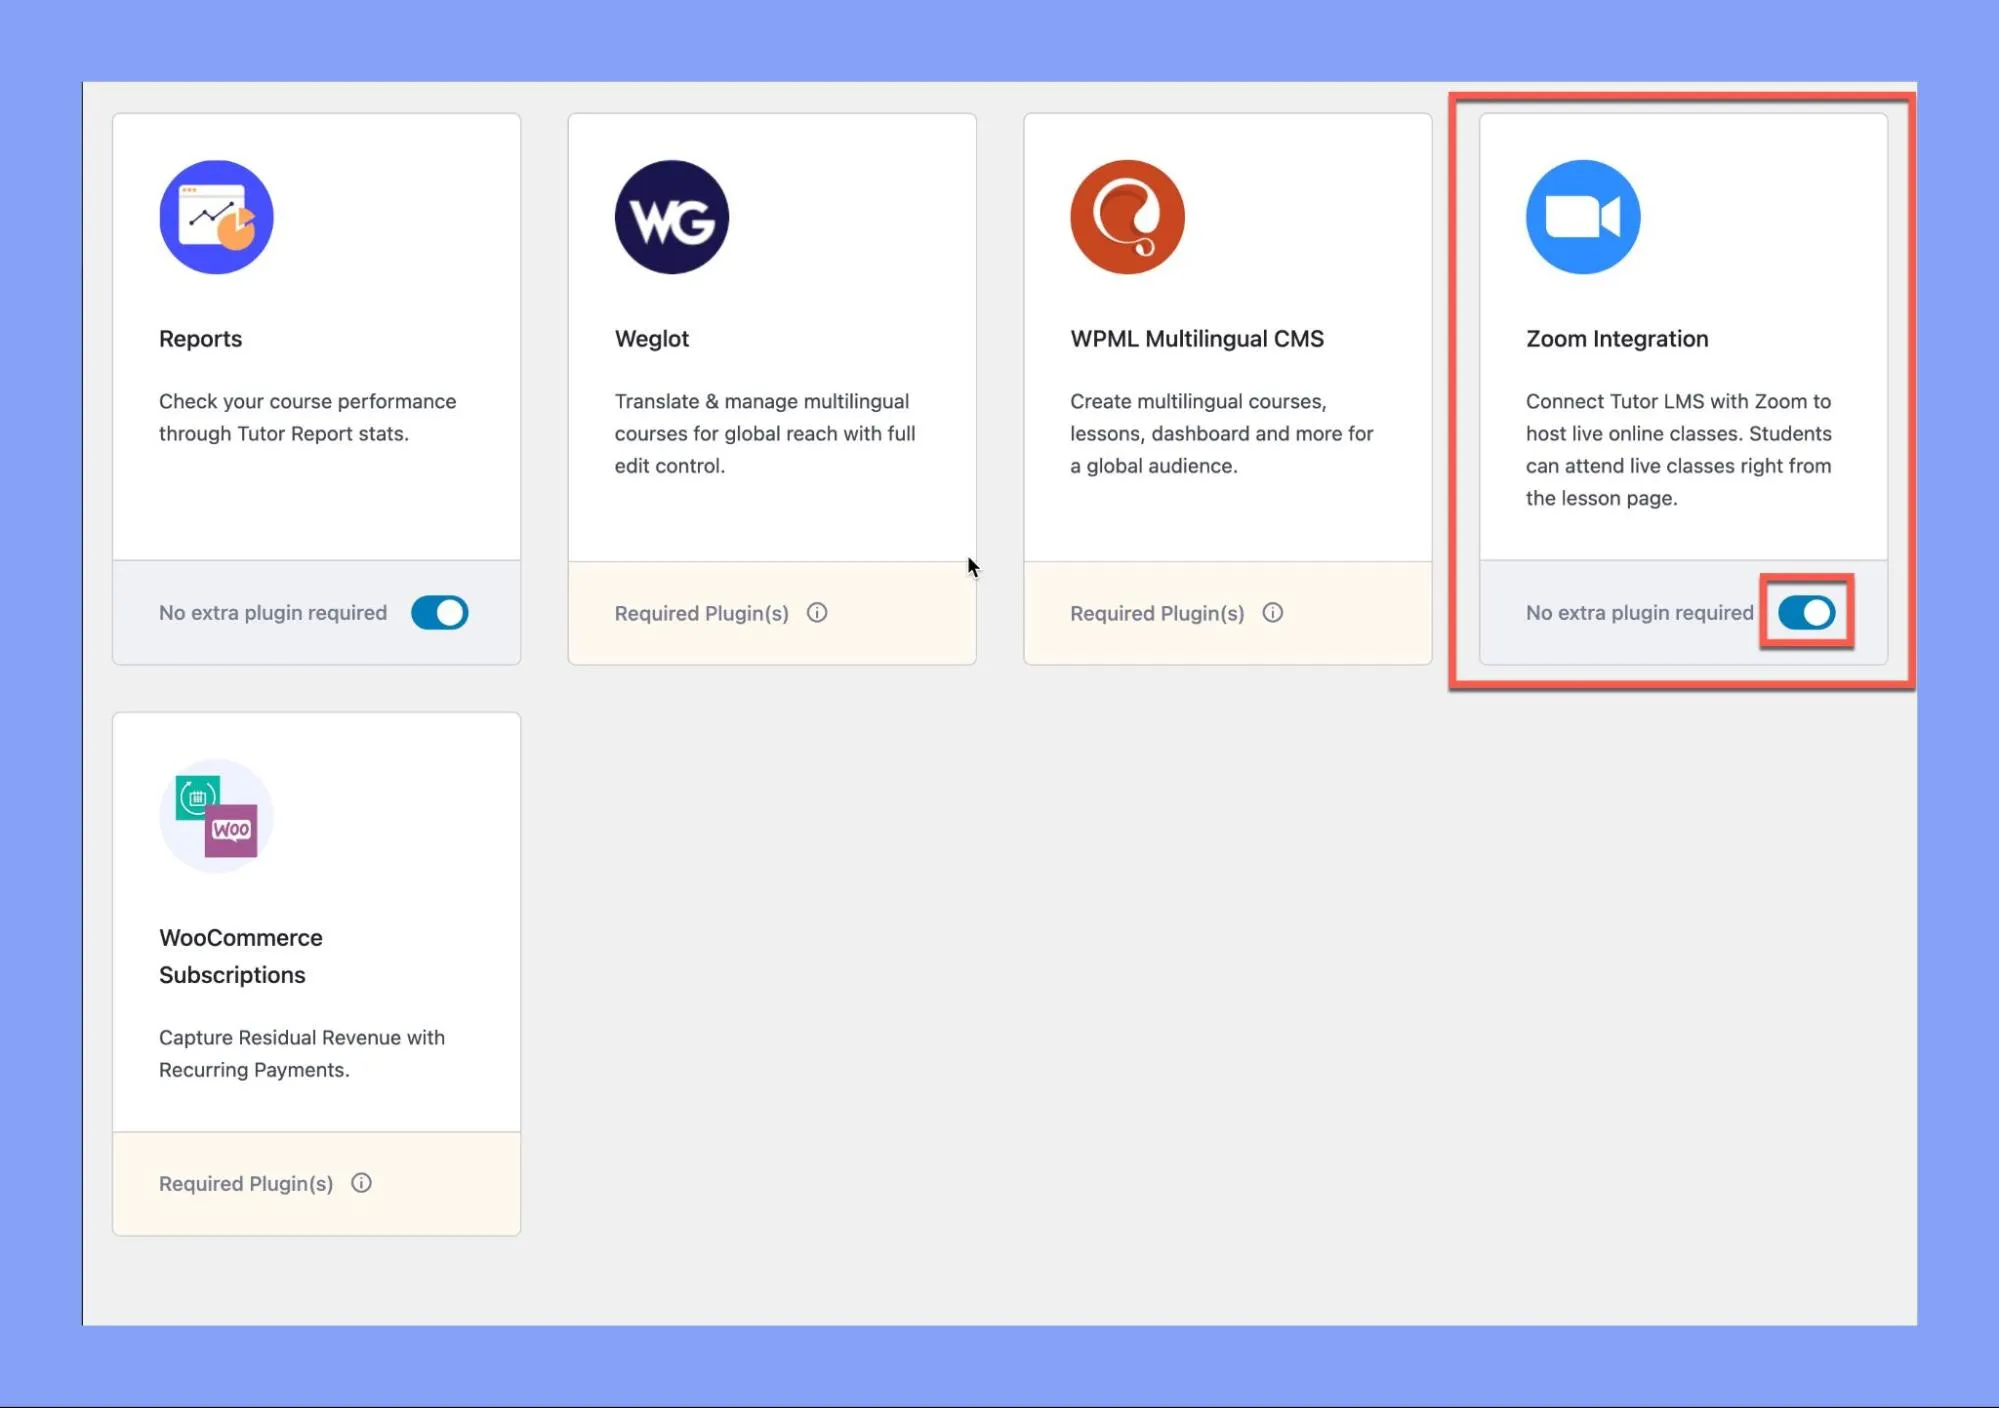1999x1408 pixels.
Task: Select the Zoom Integration title
Action: (x=1617, y=339)
